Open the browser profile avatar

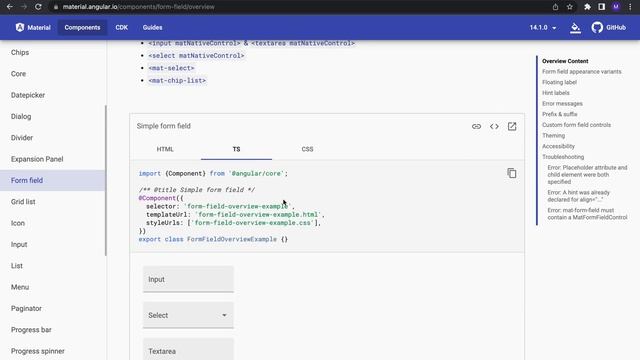click(616, 7)
